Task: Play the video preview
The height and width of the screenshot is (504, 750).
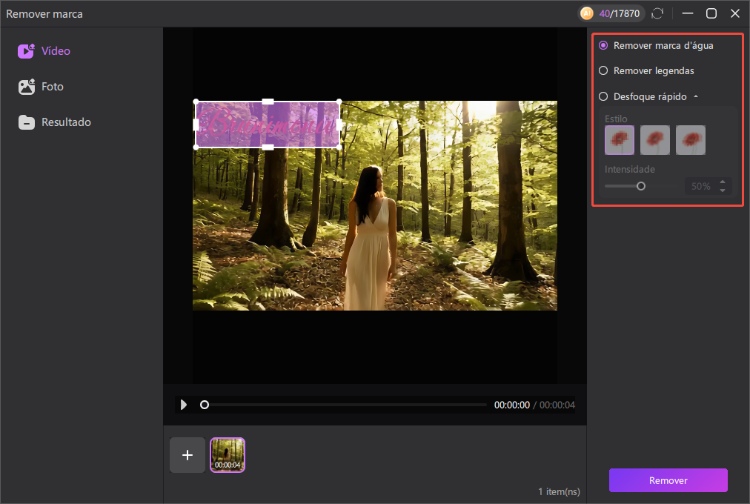Action: pyautogui.click(x=184, y=405)
